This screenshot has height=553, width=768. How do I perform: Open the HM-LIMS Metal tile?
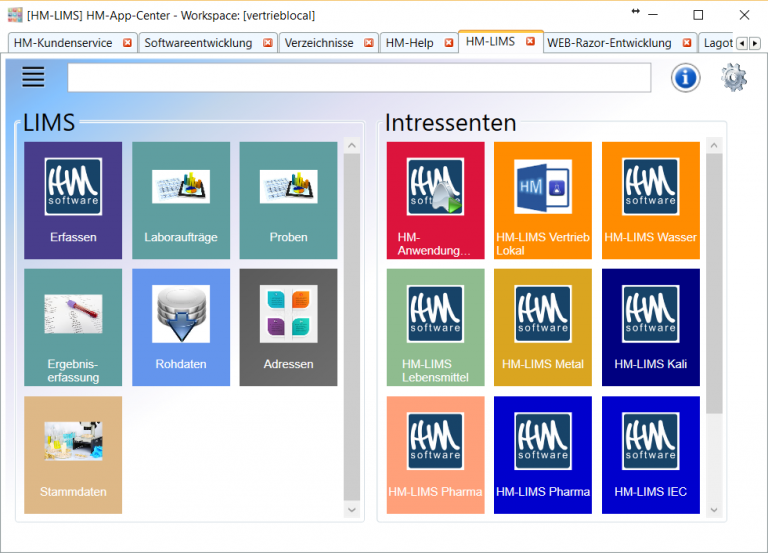543,327
